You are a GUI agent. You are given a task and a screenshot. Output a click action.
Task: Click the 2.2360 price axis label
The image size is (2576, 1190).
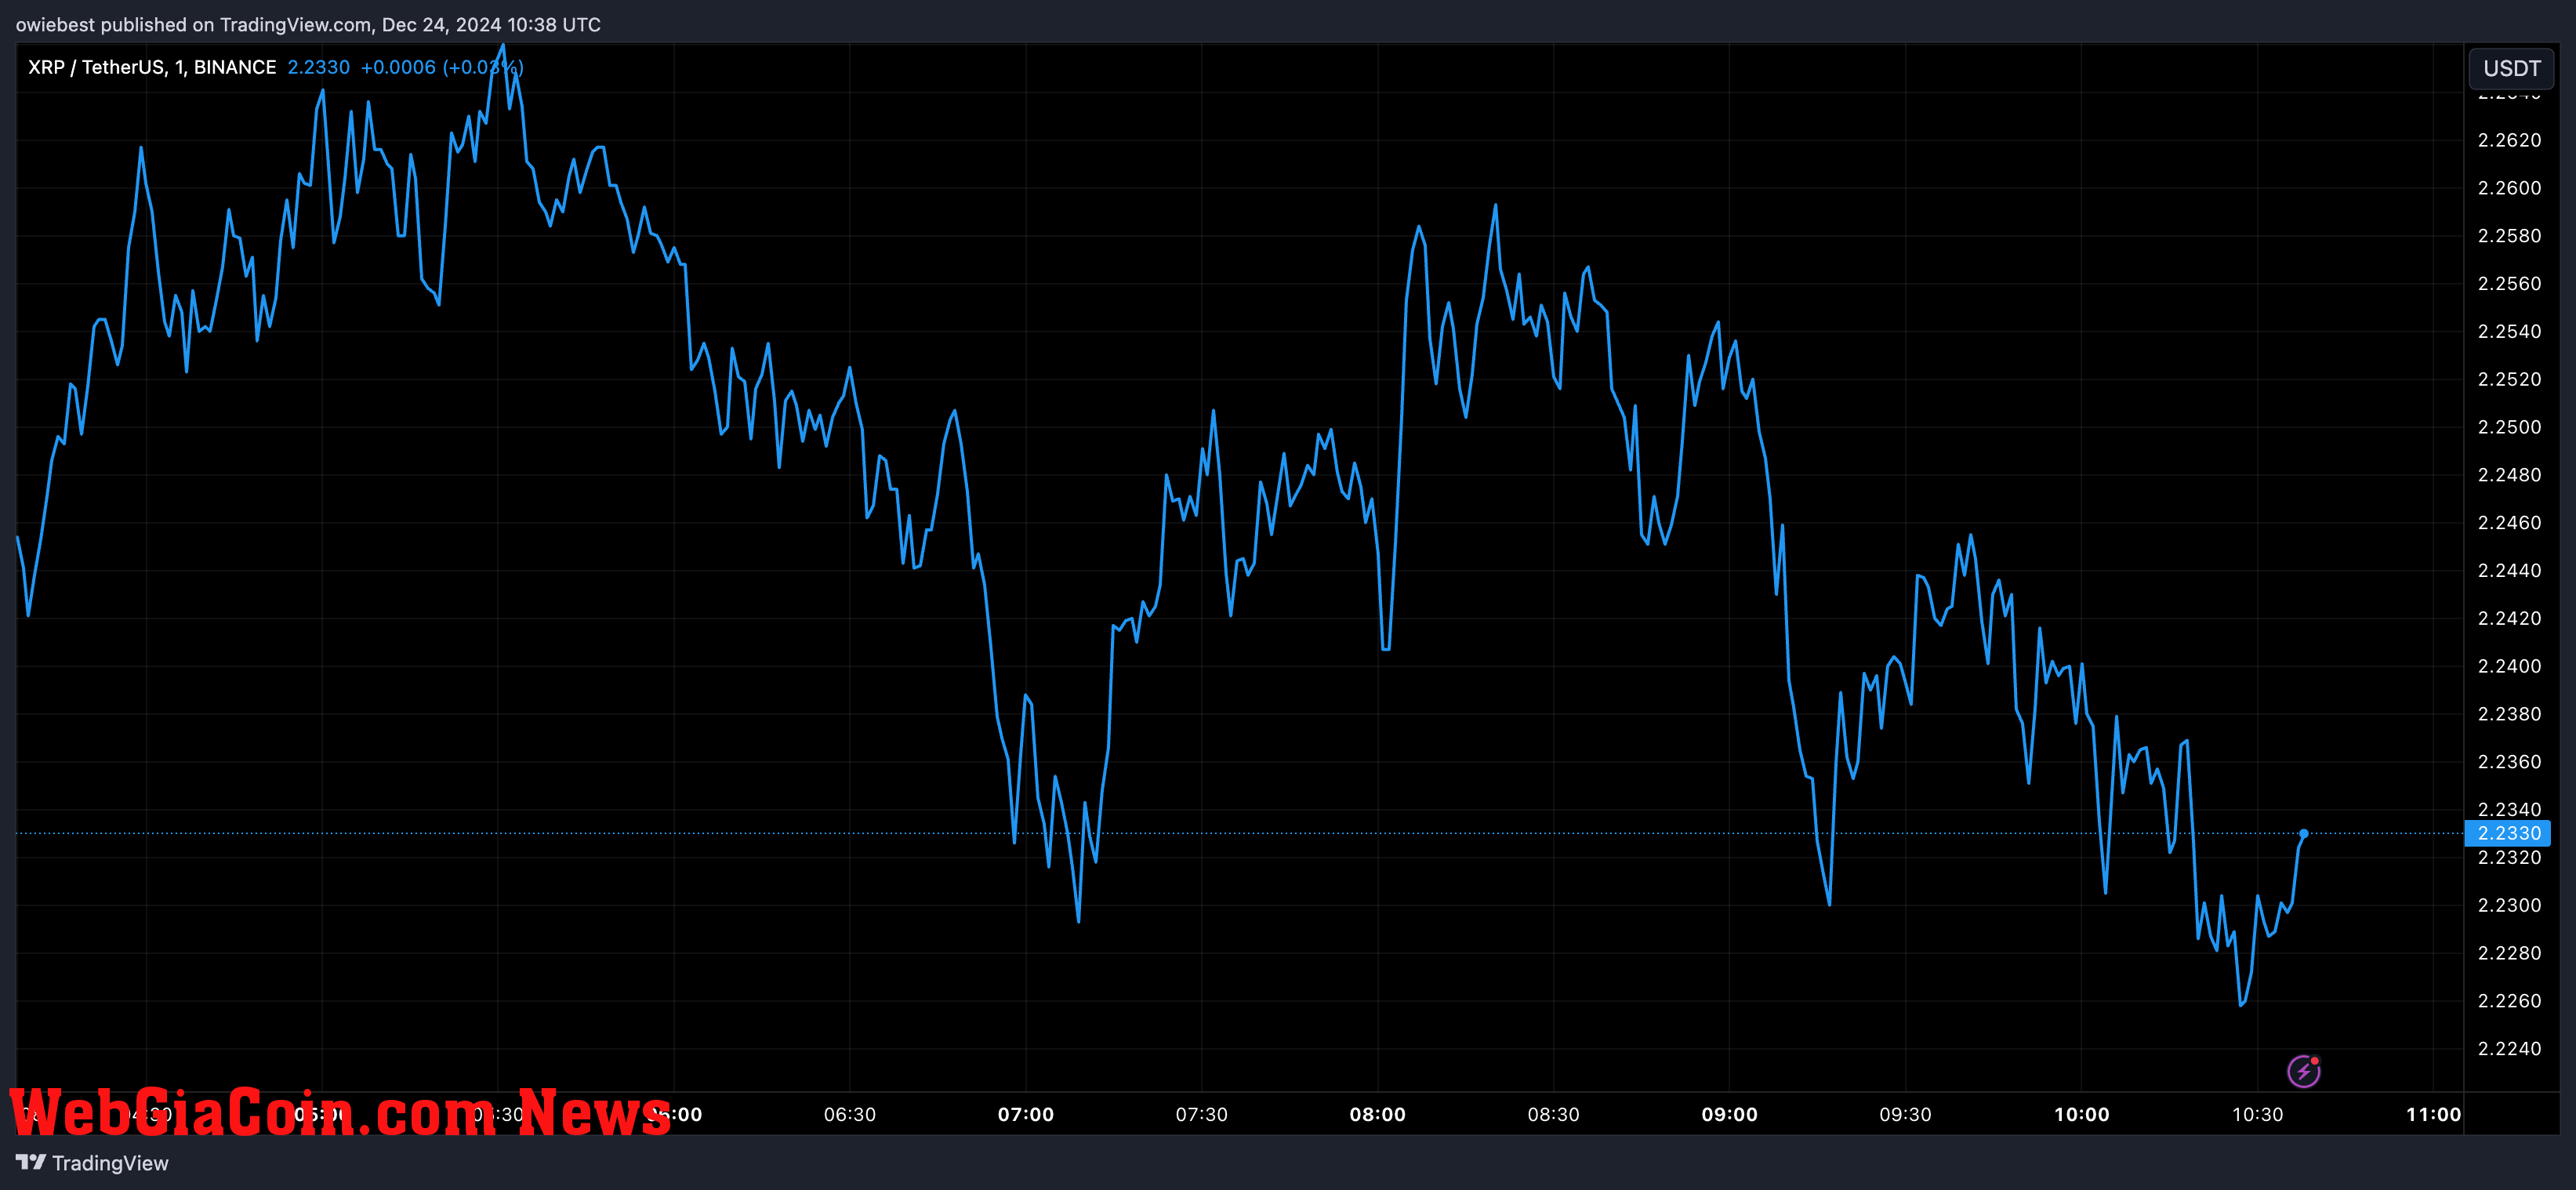point(2509,762)
